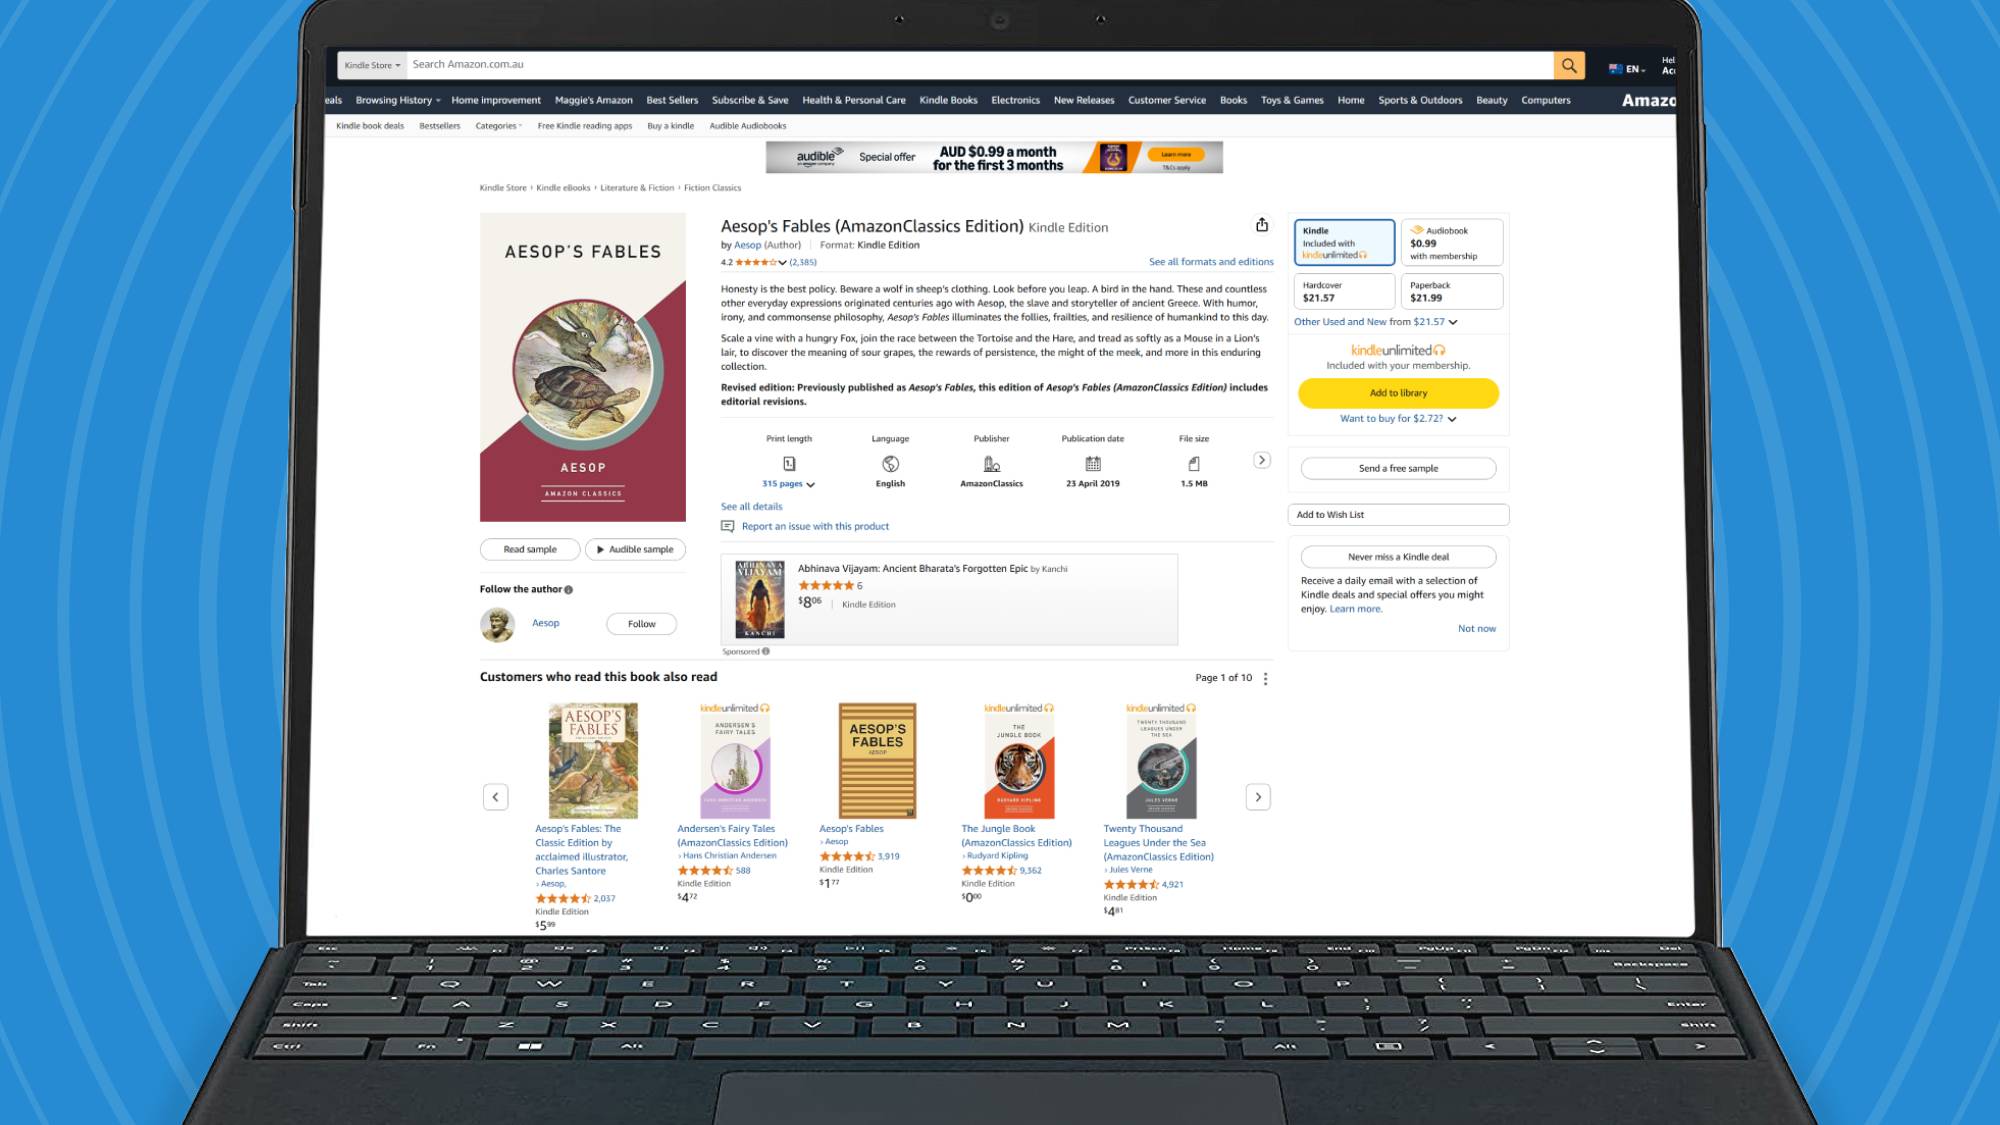This screenshot has height=1125, width=2000.
Task: Expand the 315 pages print length dropdown
Action: pyautogui.click(x=788, y=484)
